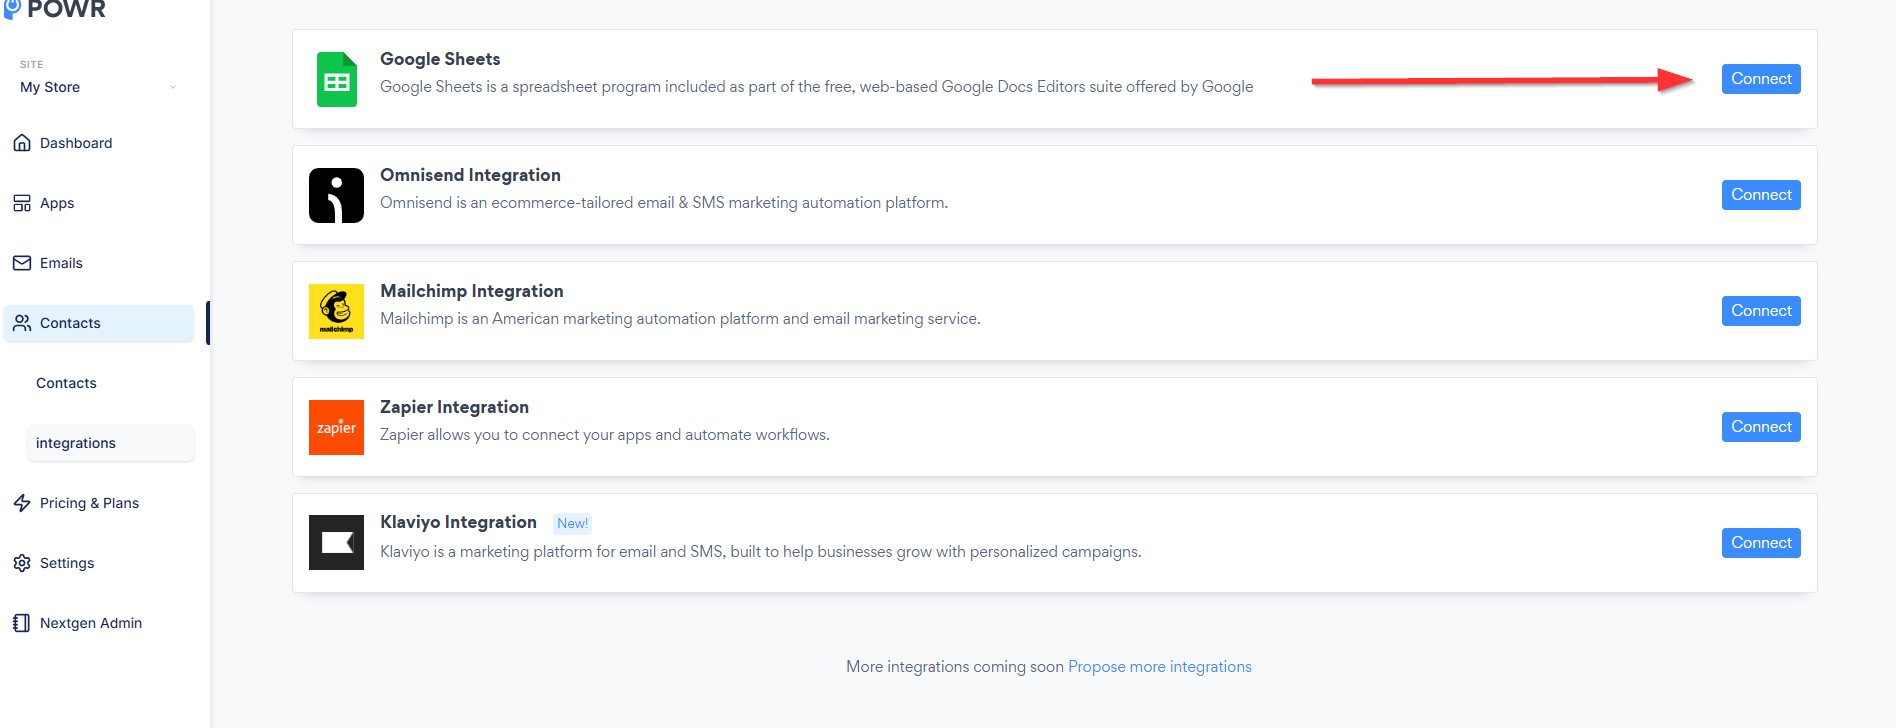This screenshot has width=1896, height=728.
Task: Click the Mailchimp description text
Action: [x=680, y=319]
